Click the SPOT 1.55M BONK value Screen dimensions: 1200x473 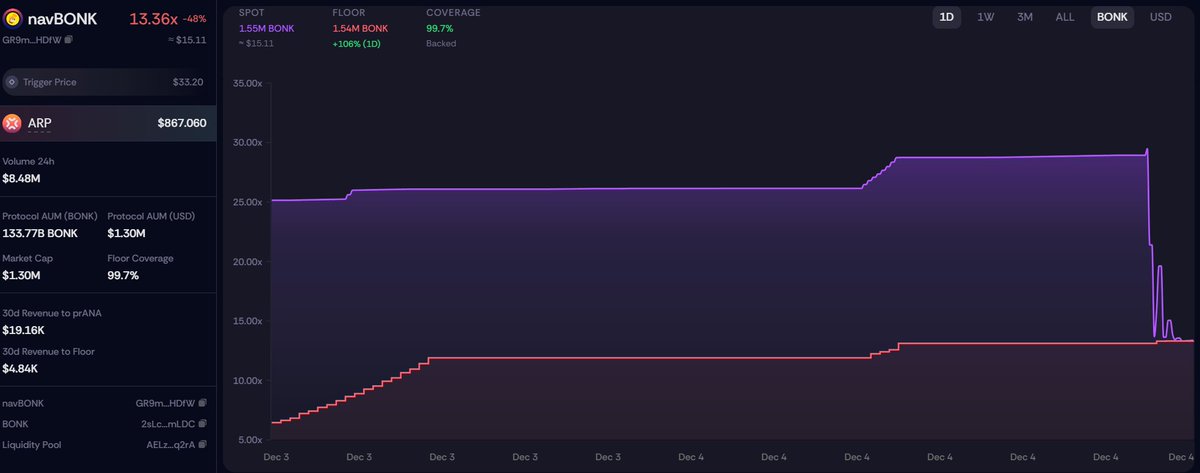click(268, 28)
